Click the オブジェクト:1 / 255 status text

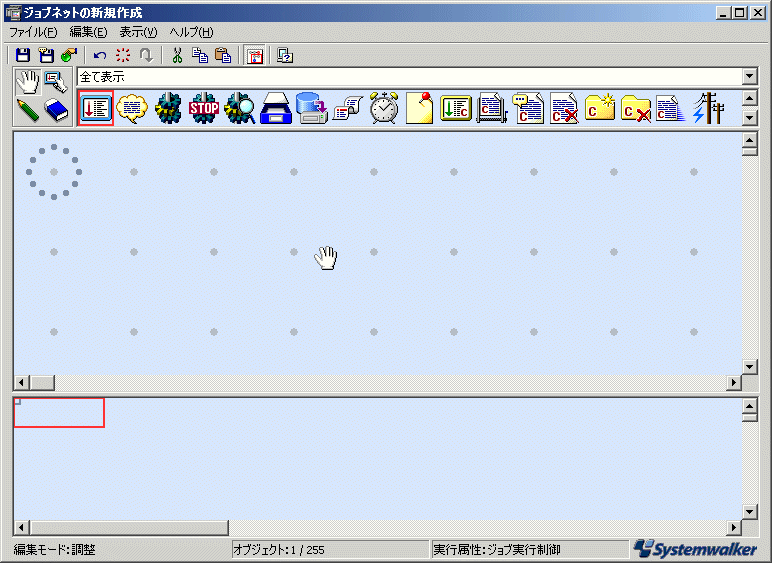tap(279, 549)
